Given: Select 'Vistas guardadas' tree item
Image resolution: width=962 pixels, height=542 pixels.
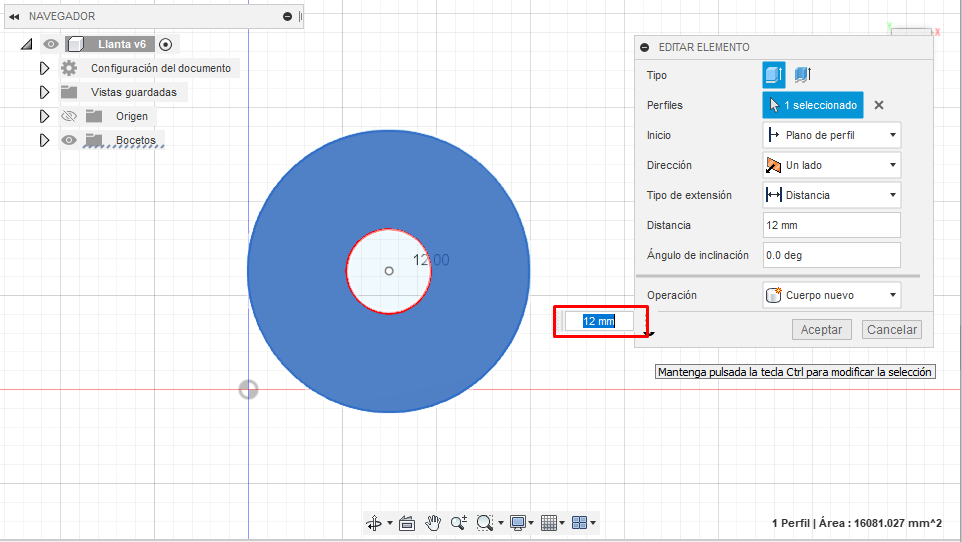Looking at the screenshot, I should 134,92.
